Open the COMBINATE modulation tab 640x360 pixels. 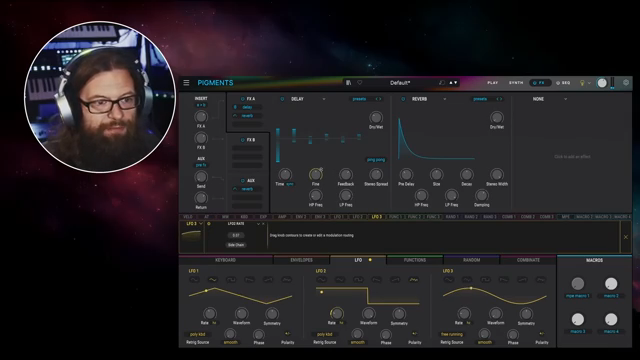point(528,260)
